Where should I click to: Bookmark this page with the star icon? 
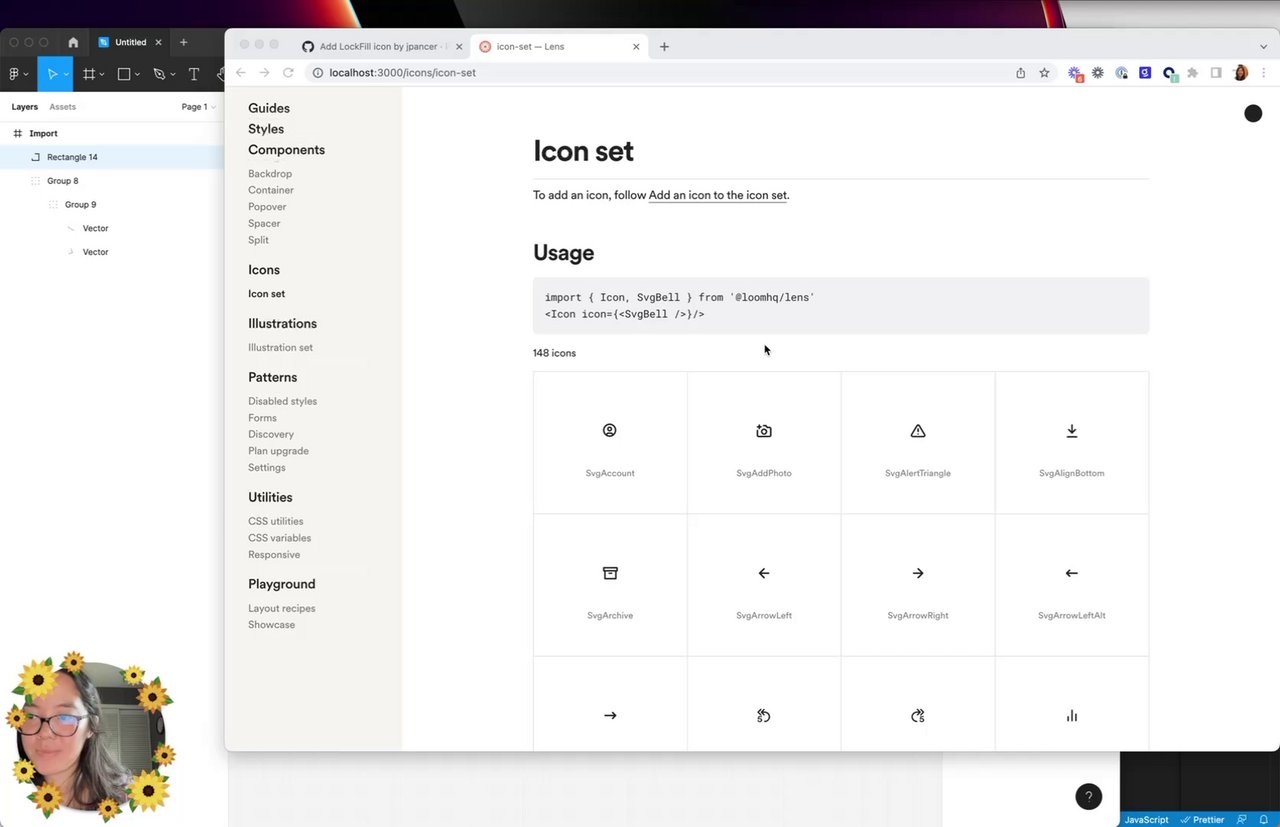[1044, 73]
